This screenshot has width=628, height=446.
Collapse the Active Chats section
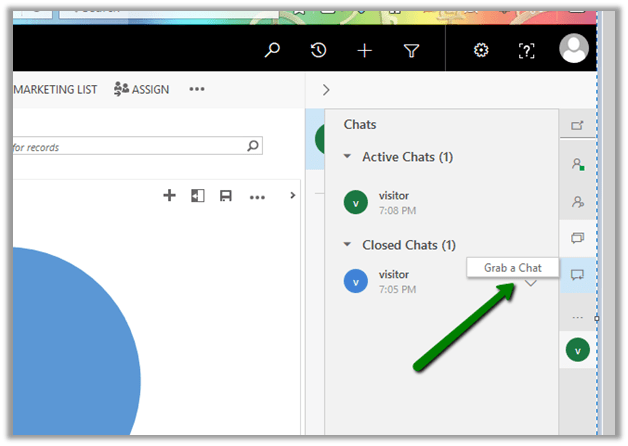347,156
